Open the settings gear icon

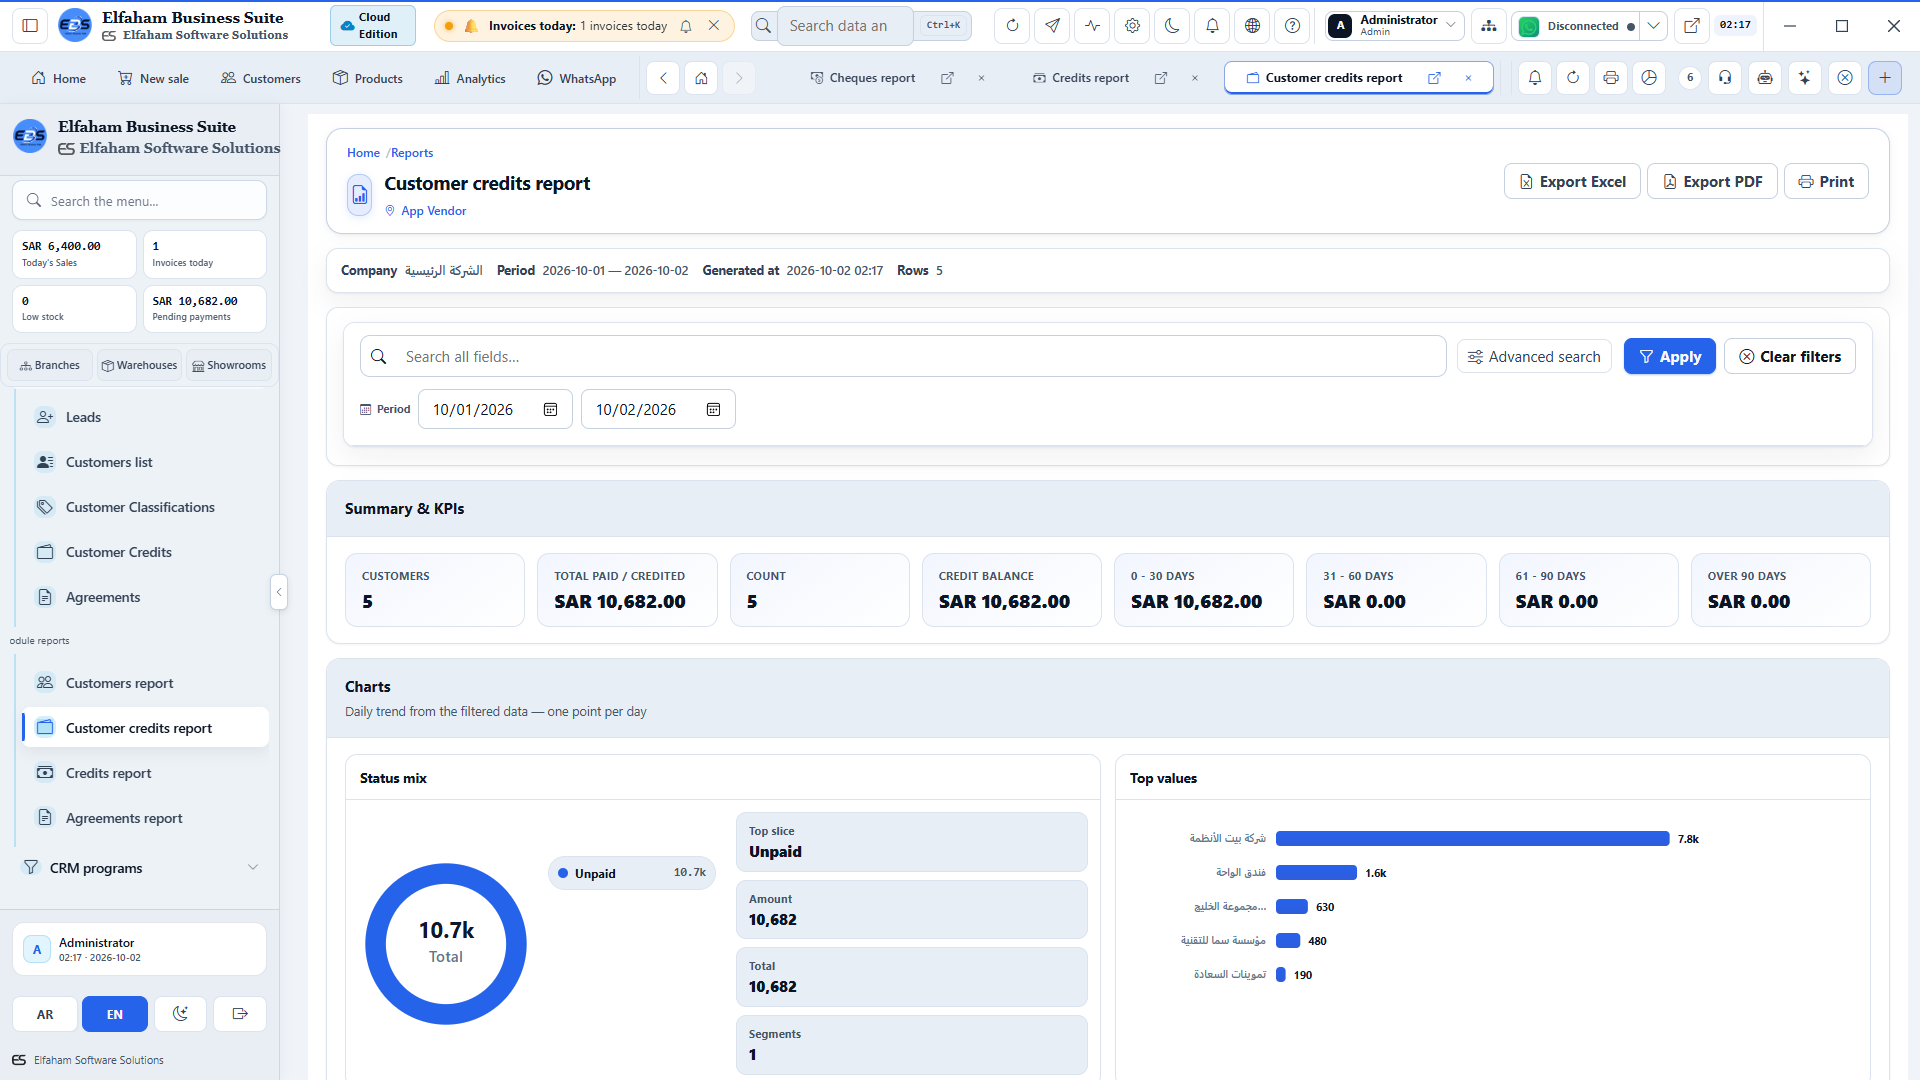click(x=1132, y=26)
